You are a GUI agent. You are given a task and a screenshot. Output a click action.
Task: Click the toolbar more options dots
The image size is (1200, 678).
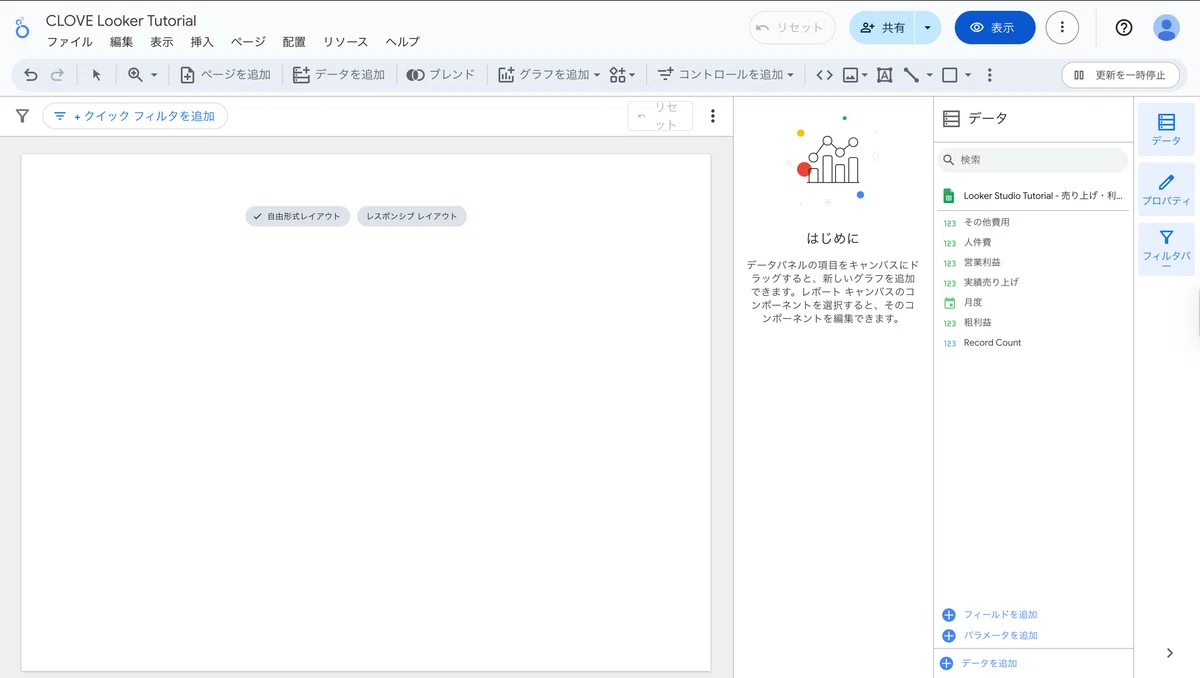(x=990, y=75)
